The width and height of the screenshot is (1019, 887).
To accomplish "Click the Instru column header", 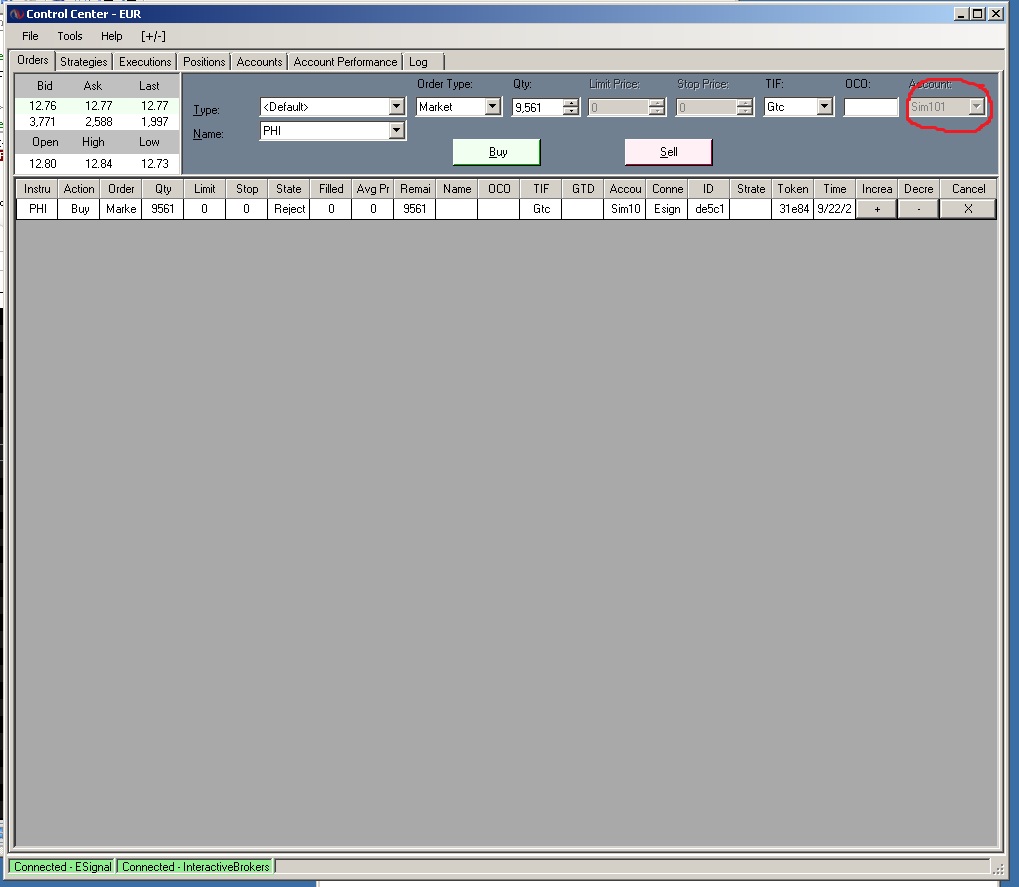I will coord(37,189).
